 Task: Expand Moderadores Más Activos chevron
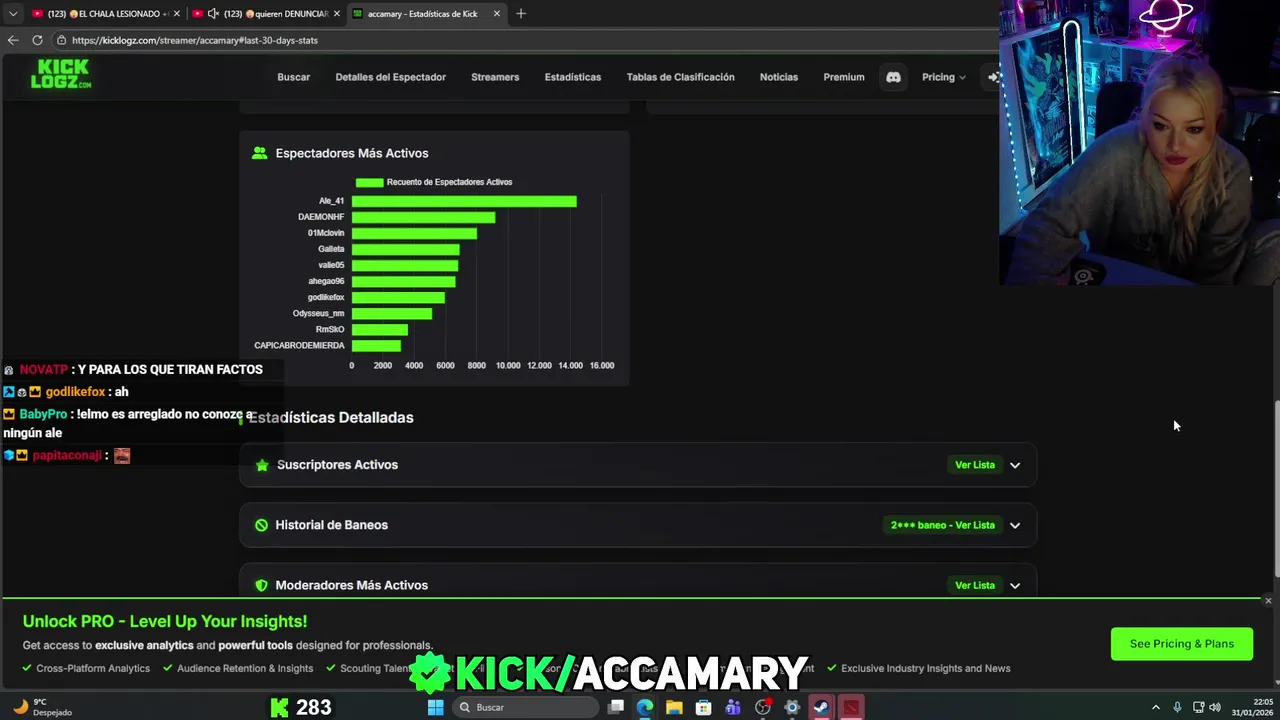tap(1015, 585)
